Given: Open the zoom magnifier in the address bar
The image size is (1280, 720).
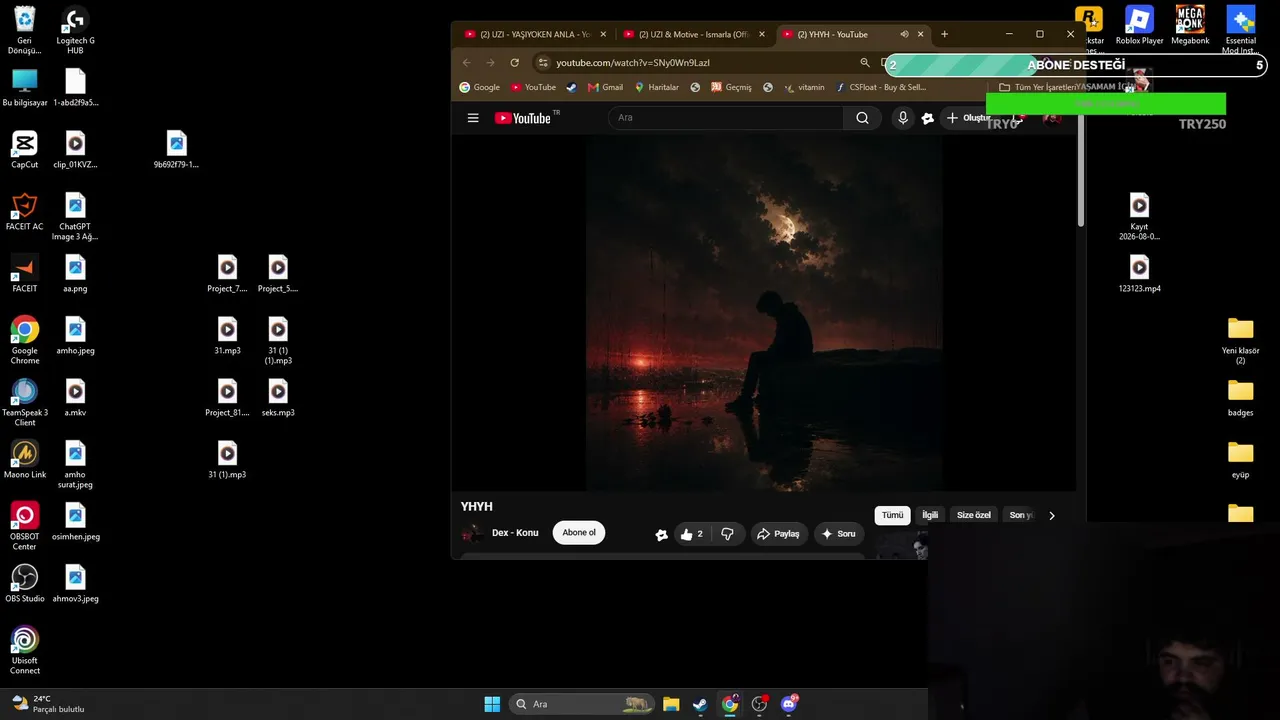Looking at the screenshot, I should click(866, 63).
